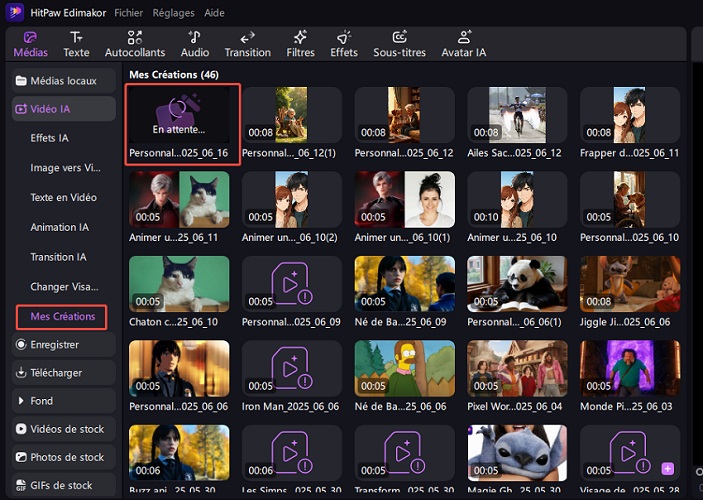Click the Vidéo IA label
The height and width of the screenshot is (500, 703).
(x=50, y=109)
